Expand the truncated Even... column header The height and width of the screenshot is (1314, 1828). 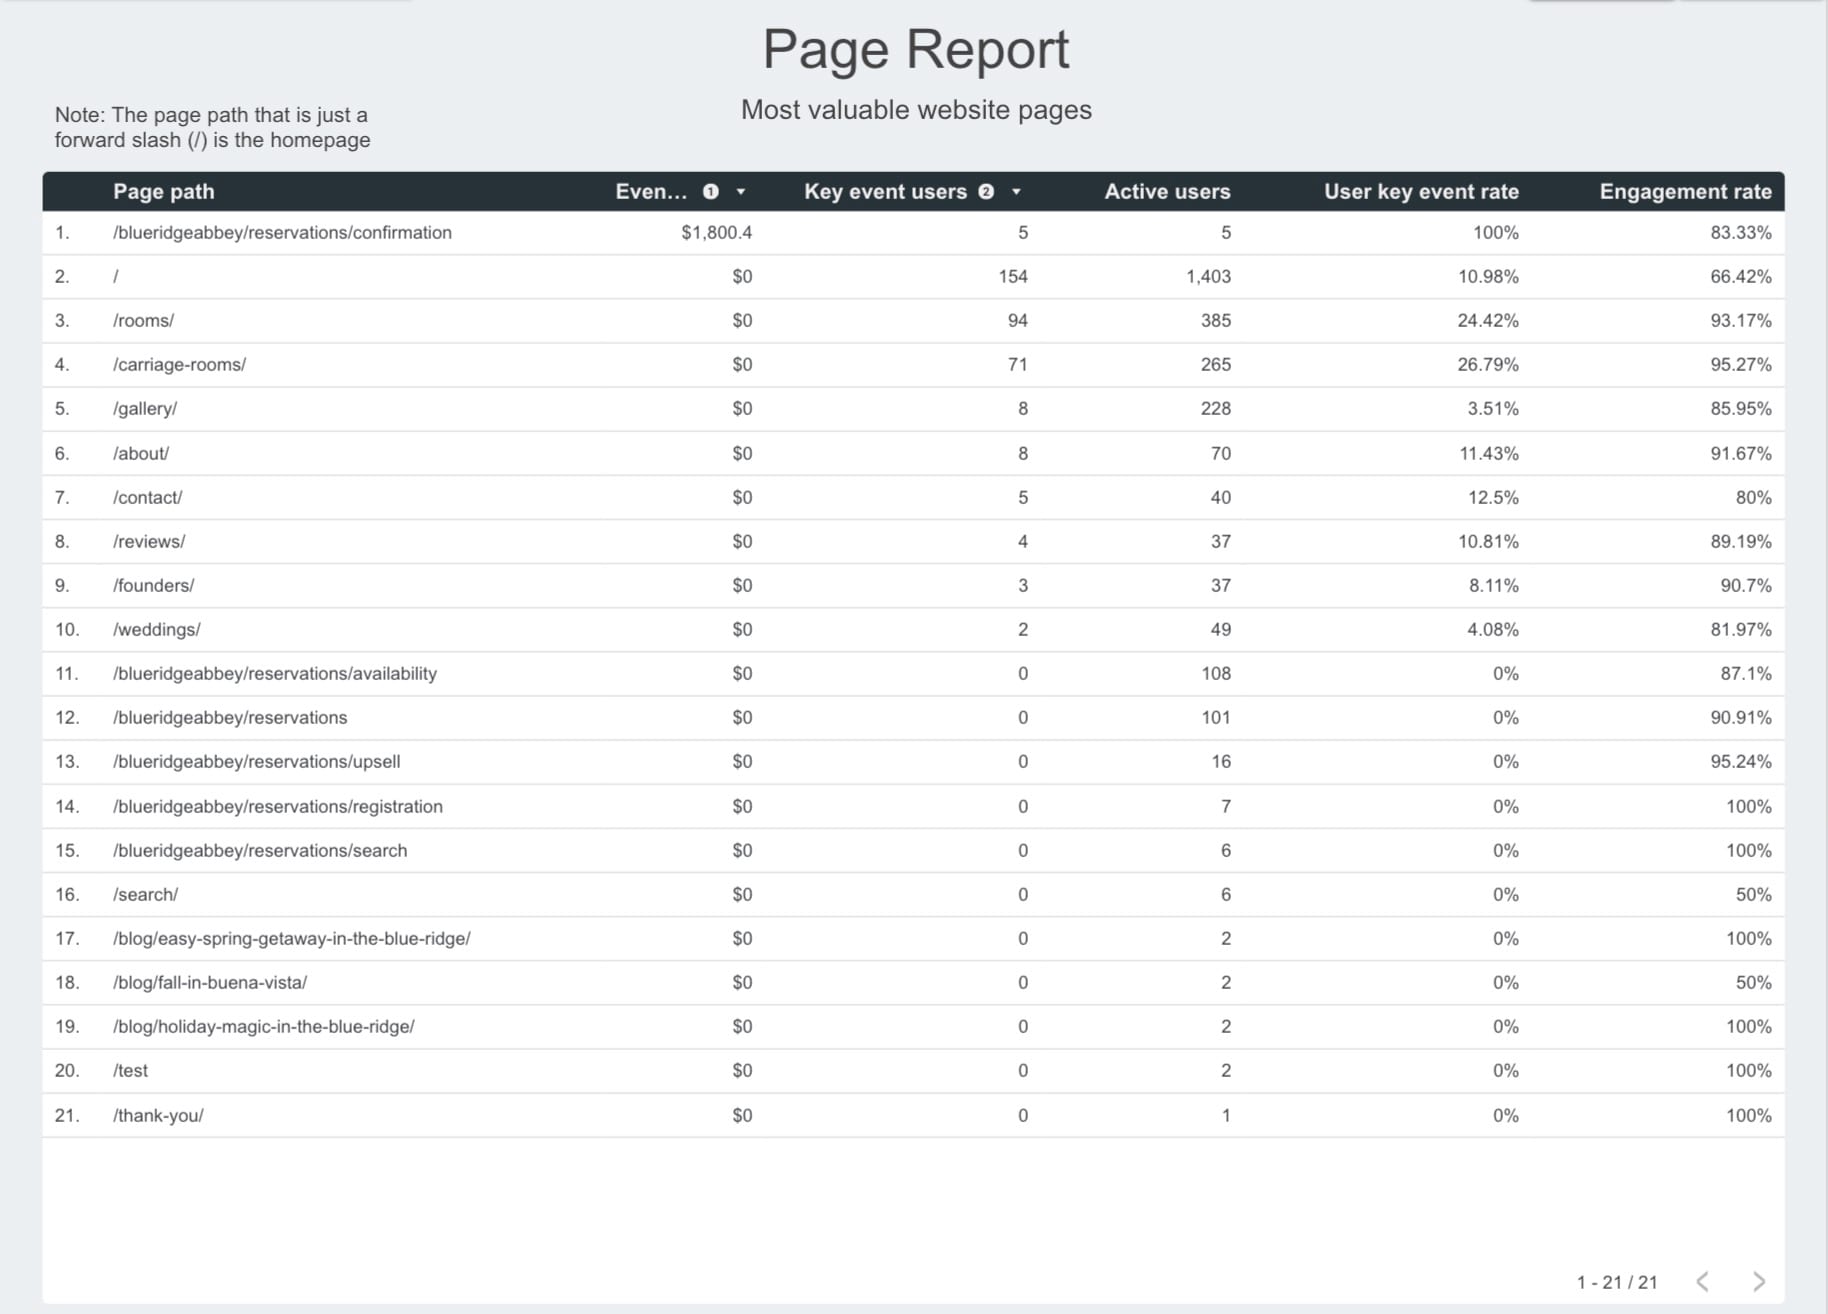click(651, 191)
